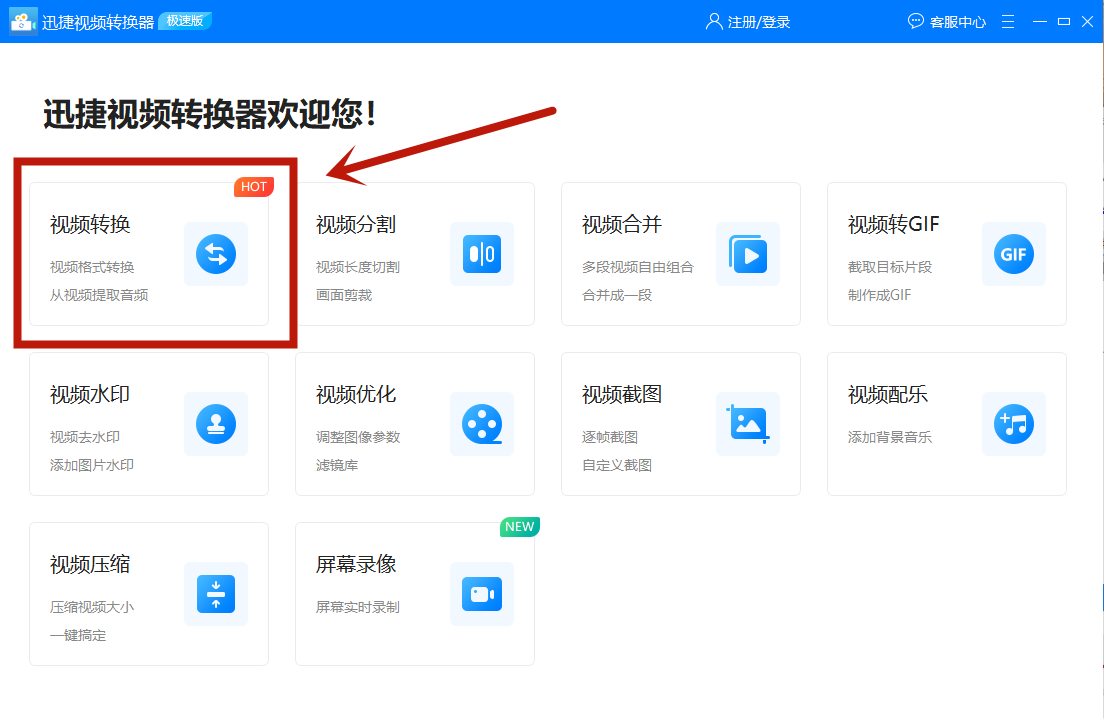The image size is (1104, 719).
Task: Click the HOT badge on 视频转换
Action: click(254, 186)
